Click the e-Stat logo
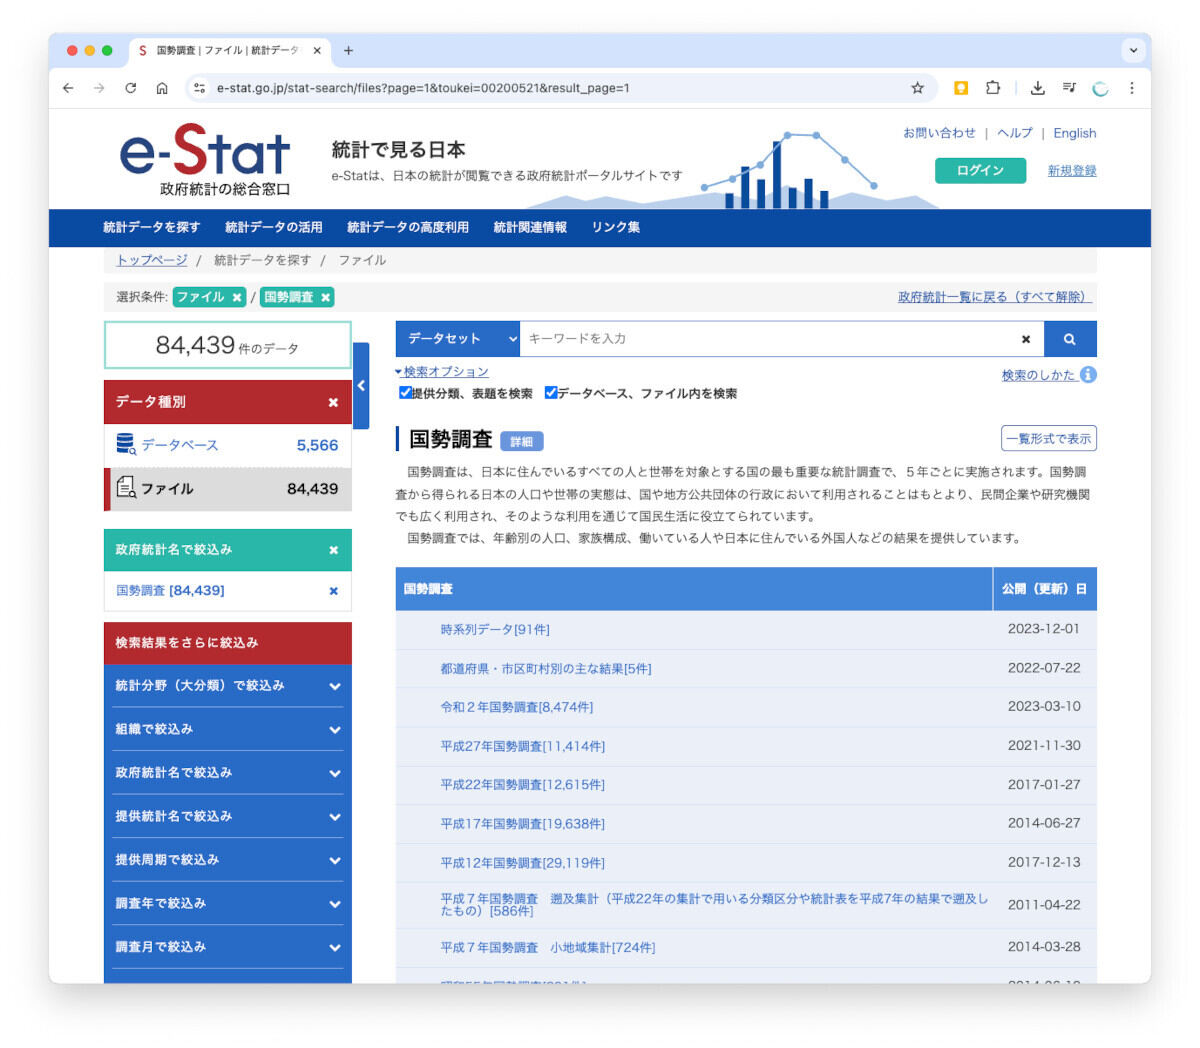This screenshot has width=1200, height=1048. coord(205,159)
